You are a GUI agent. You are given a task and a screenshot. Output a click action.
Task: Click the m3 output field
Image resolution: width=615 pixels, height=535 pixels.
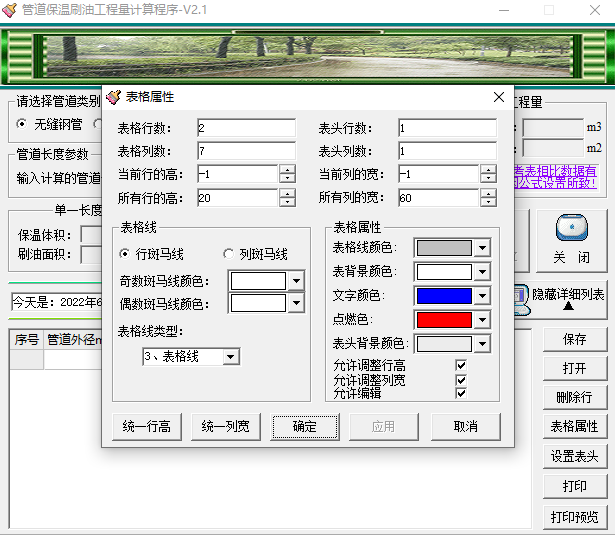point(553,128)
